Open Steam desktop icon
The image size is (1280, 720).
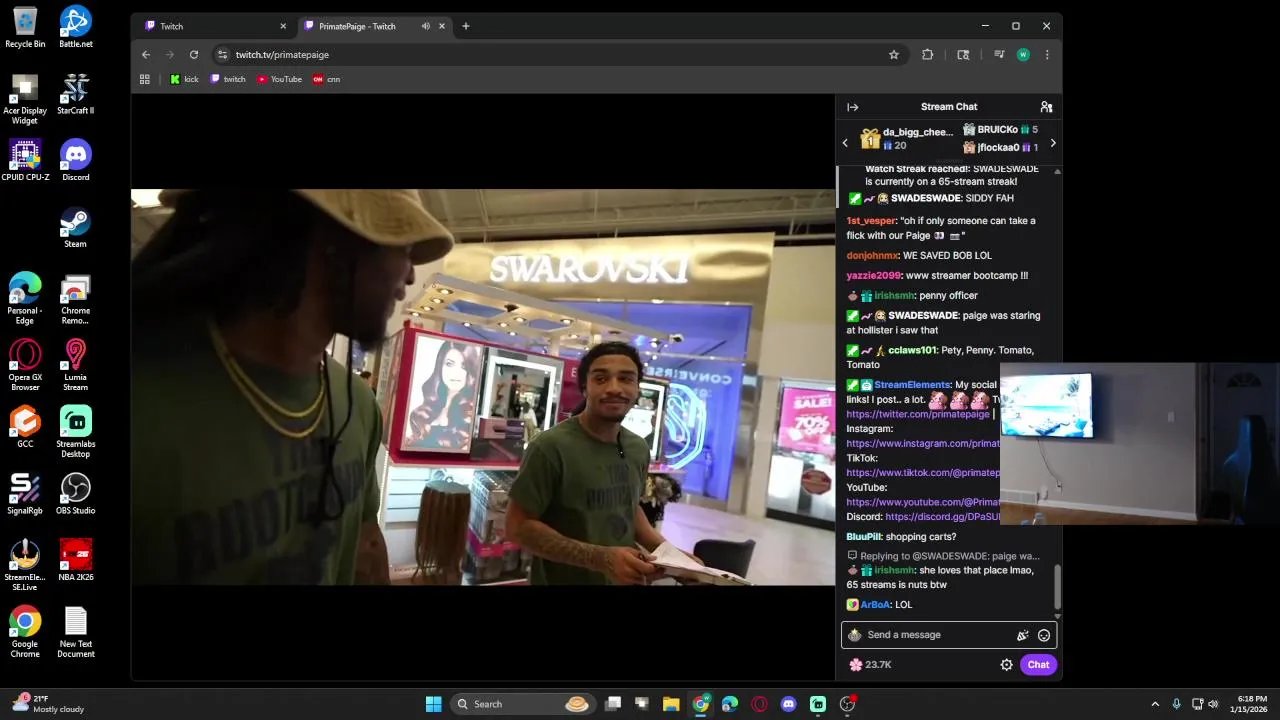[76, 227]
